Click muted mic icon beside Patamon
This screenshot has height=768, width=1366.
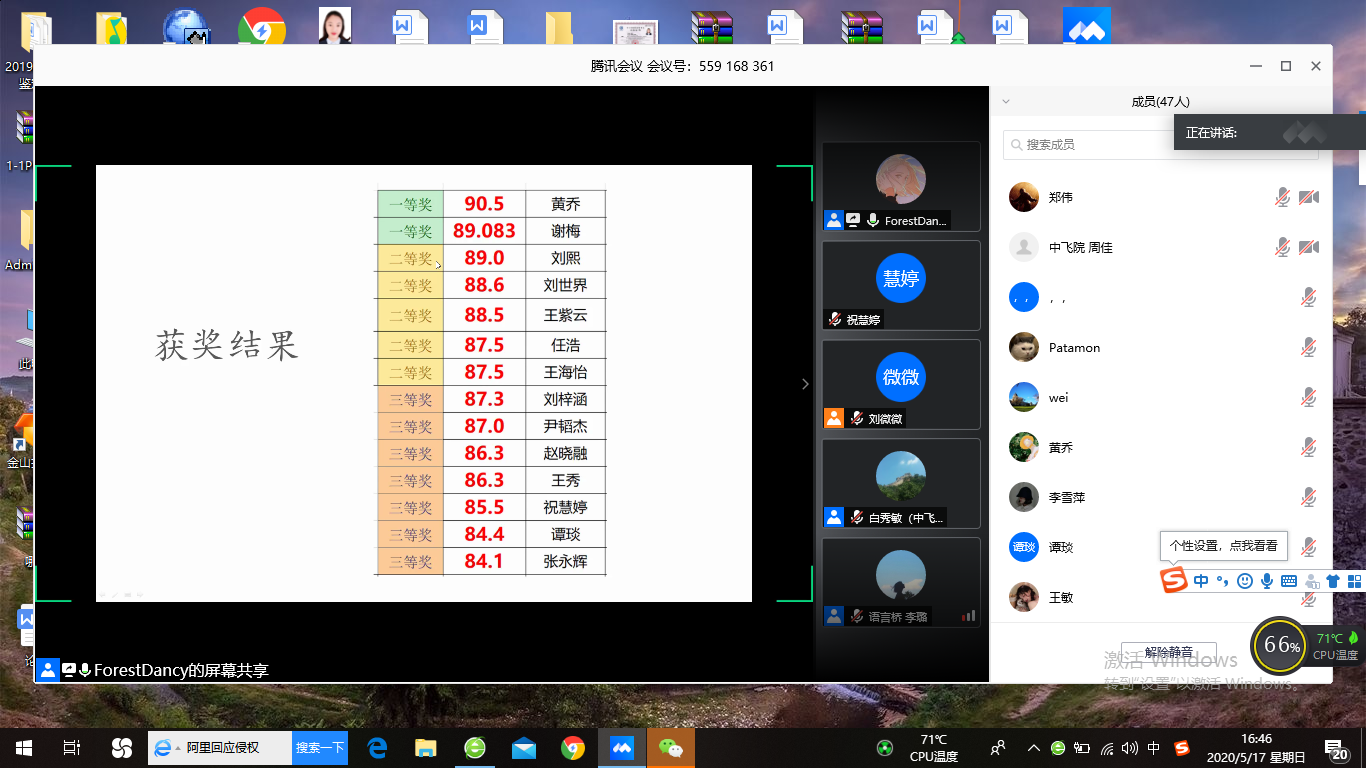[1308, 347]
